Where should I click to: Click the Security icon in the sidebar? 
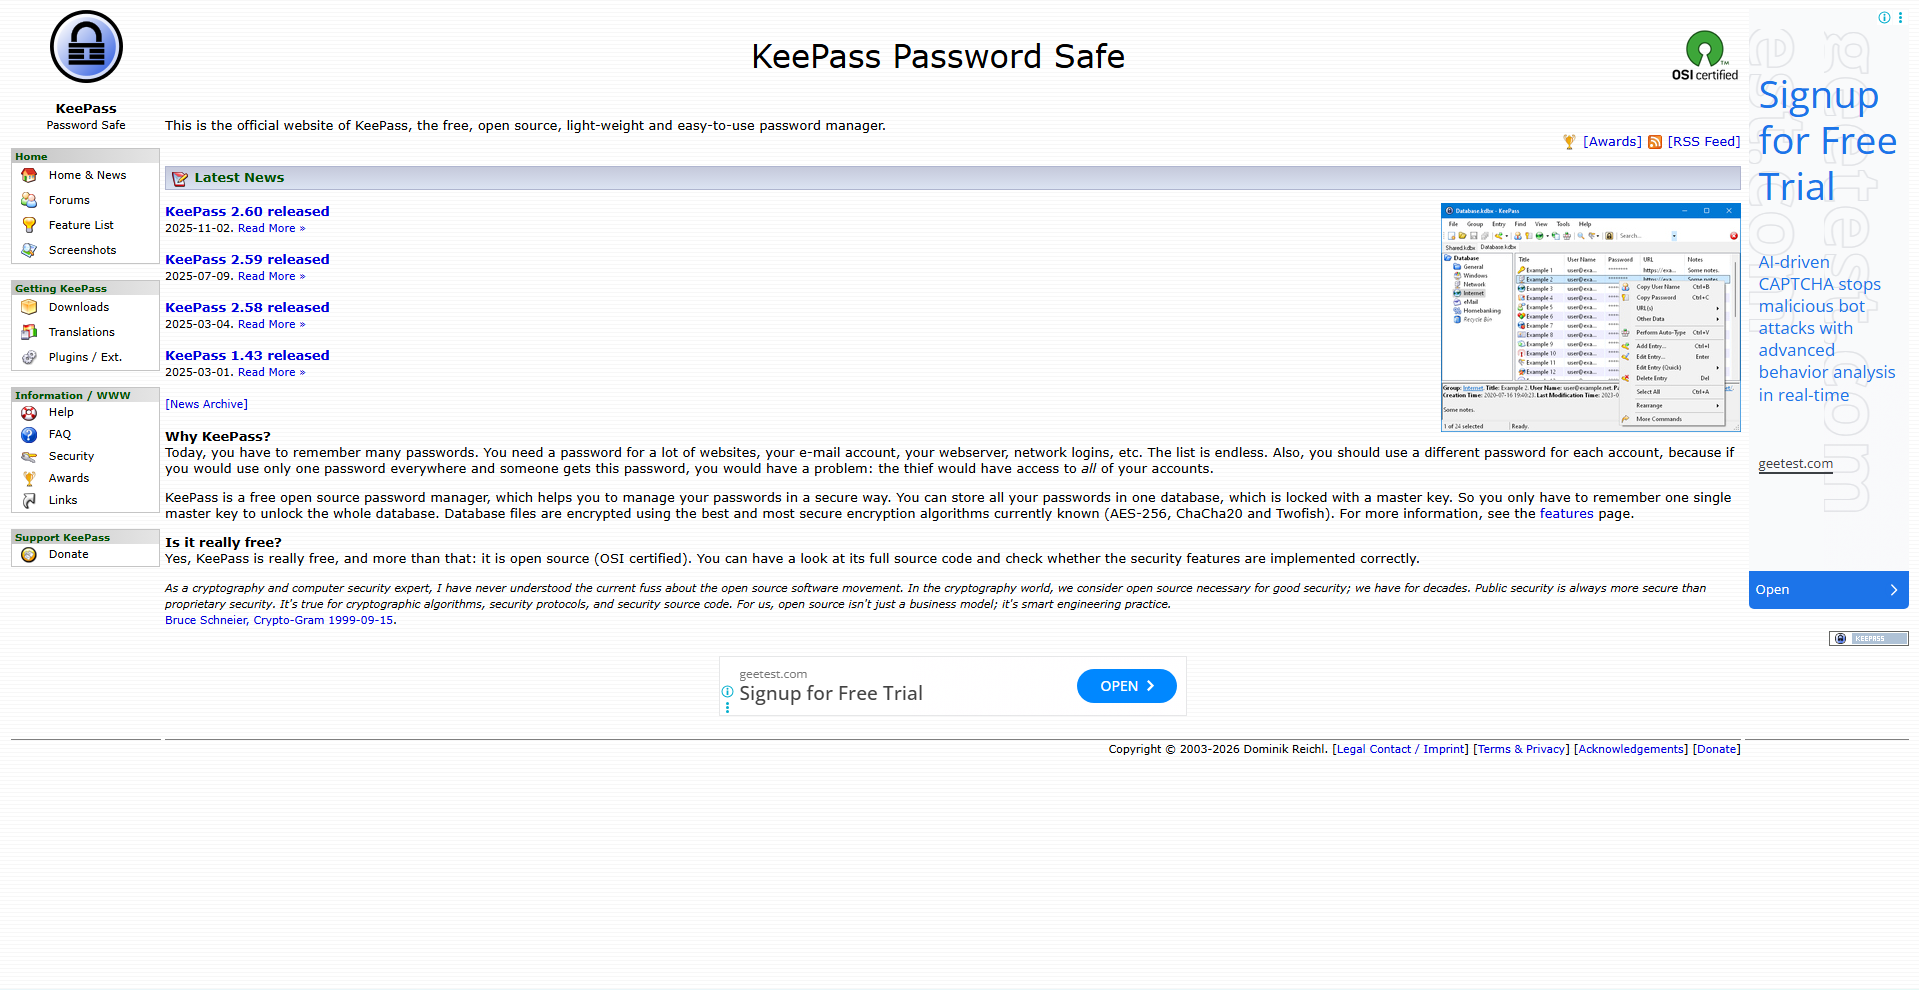(30, 456)
